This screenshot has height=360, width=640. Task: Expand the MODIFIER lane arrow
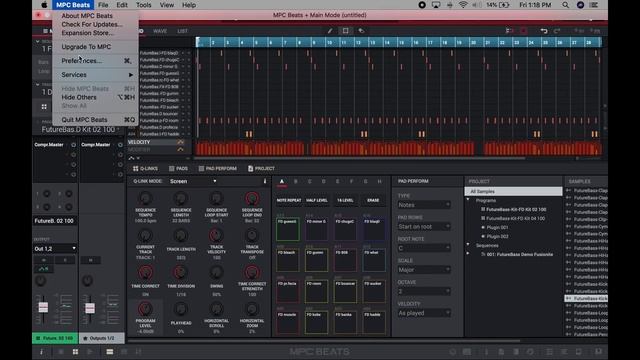pos(180,150)
